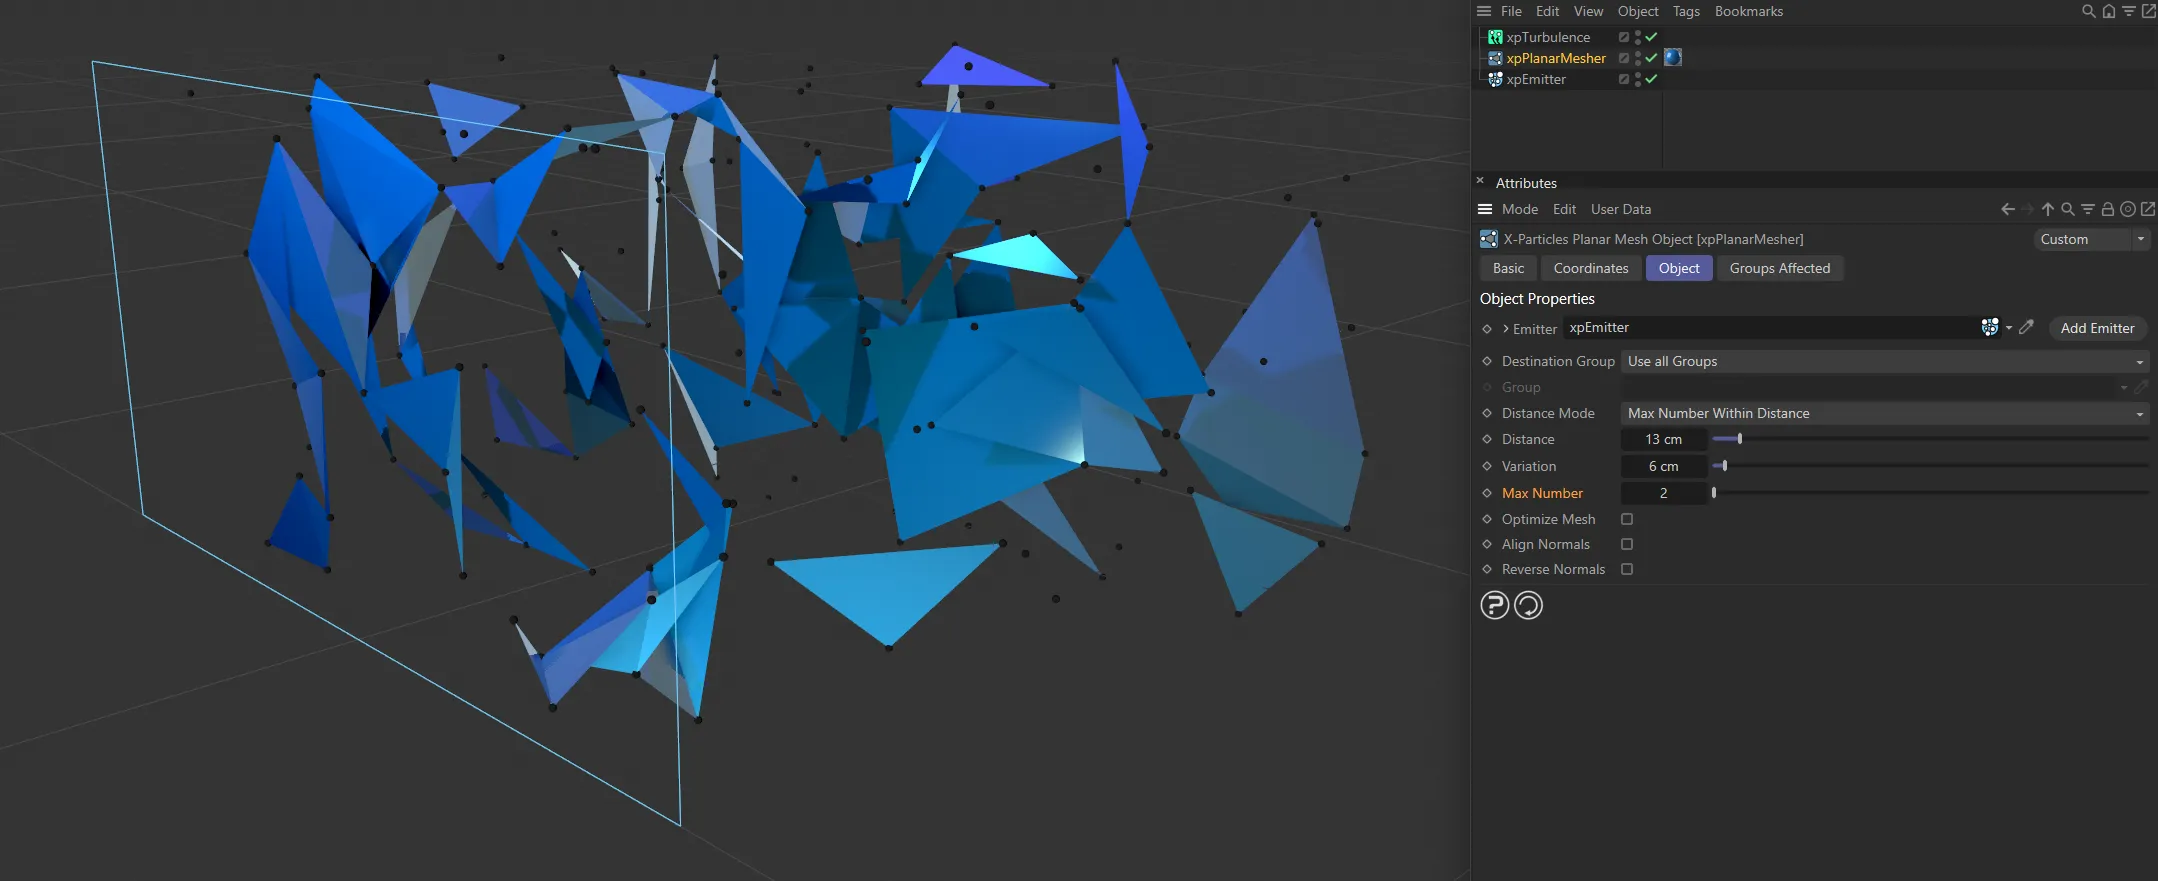
Task: Click the Distance slider handle
Action: (x=1739, y=439)
